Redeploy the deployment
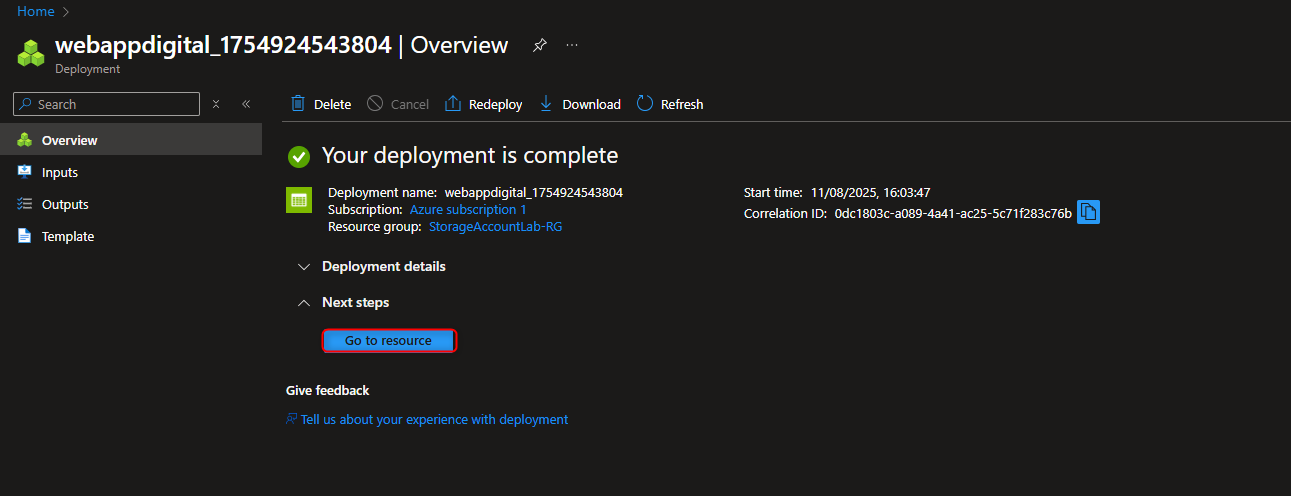This screenshot has height=496, width=1291. (x=483, y=104)
